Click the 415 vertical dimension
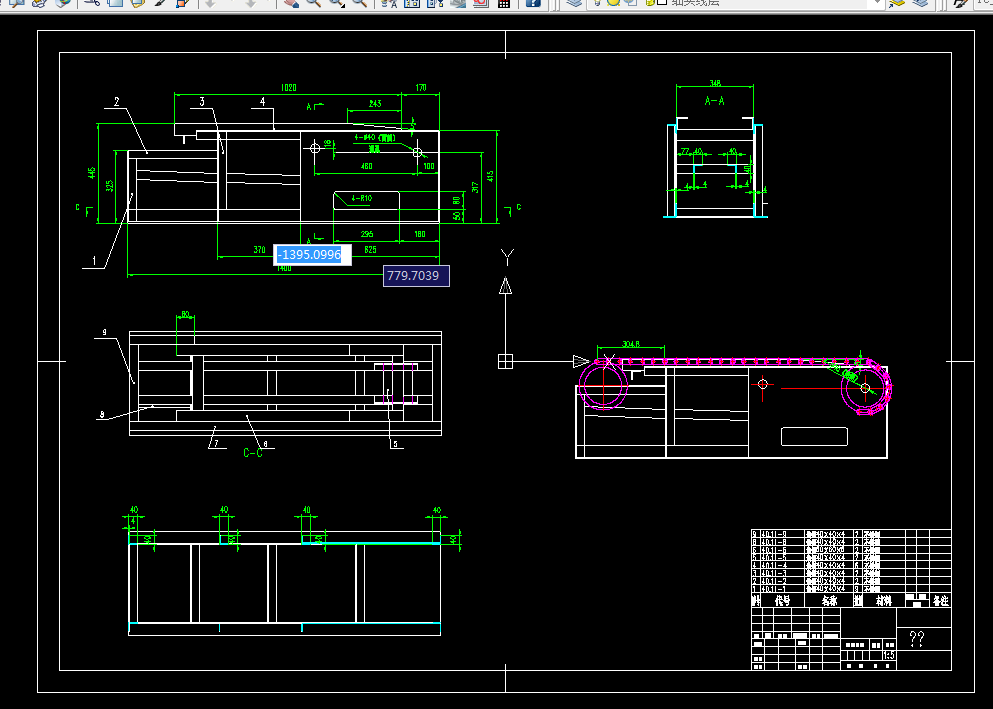Viewport: 993px width, 709px height. click(491, 176)
